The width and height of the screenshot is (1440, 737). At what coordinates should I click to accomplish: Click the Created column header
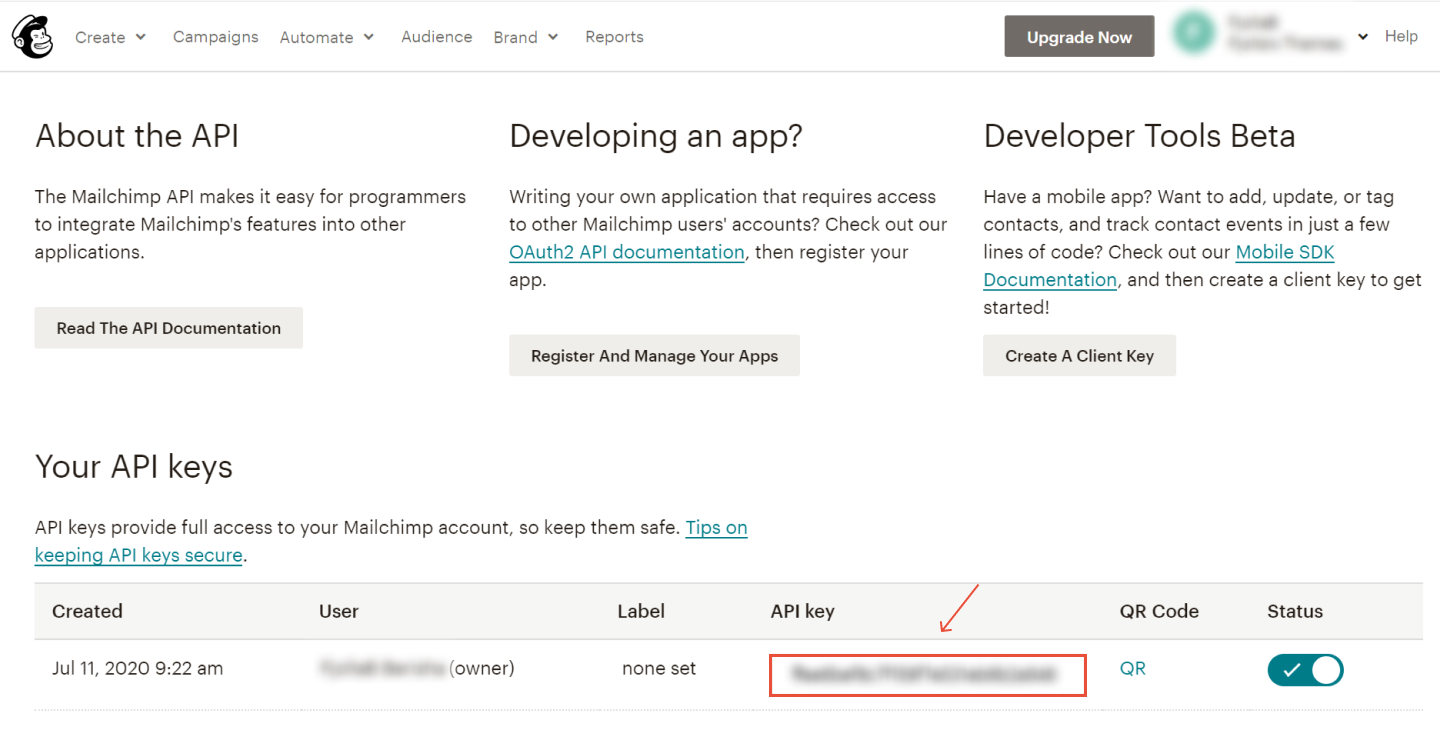click(x=87, y=611)
